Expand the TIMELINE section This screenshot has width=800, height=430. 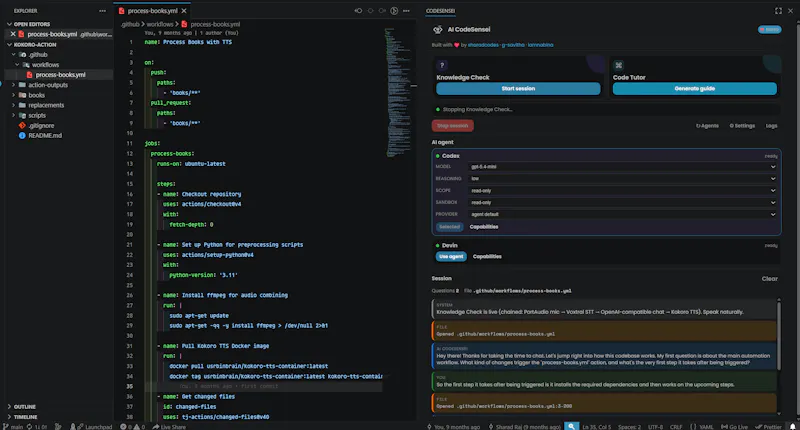click(x=25, y=417)
